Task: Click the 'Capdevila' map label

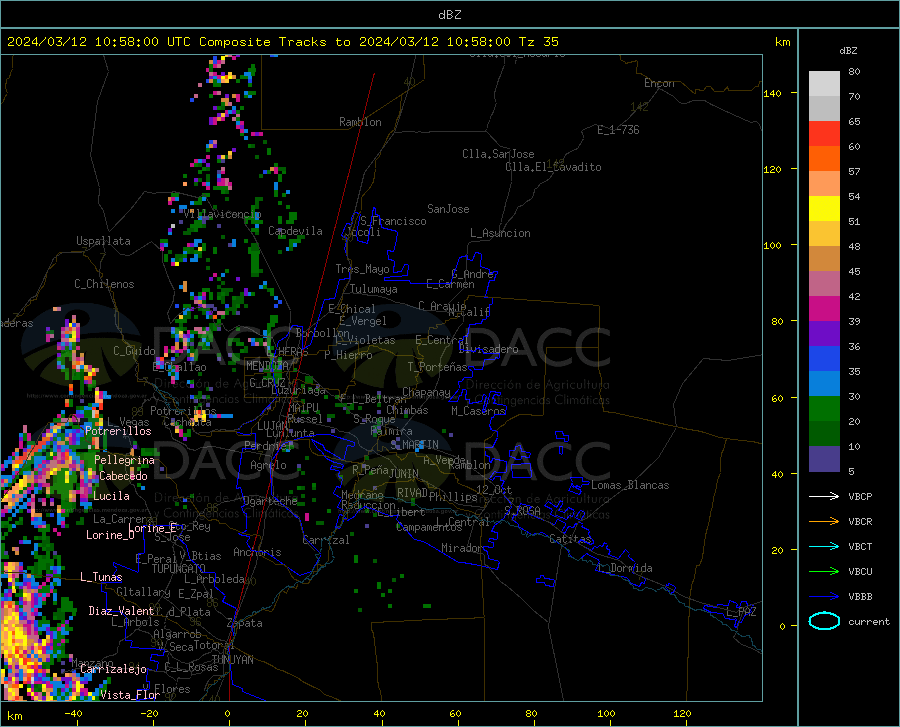Action: tap(295, 231)
